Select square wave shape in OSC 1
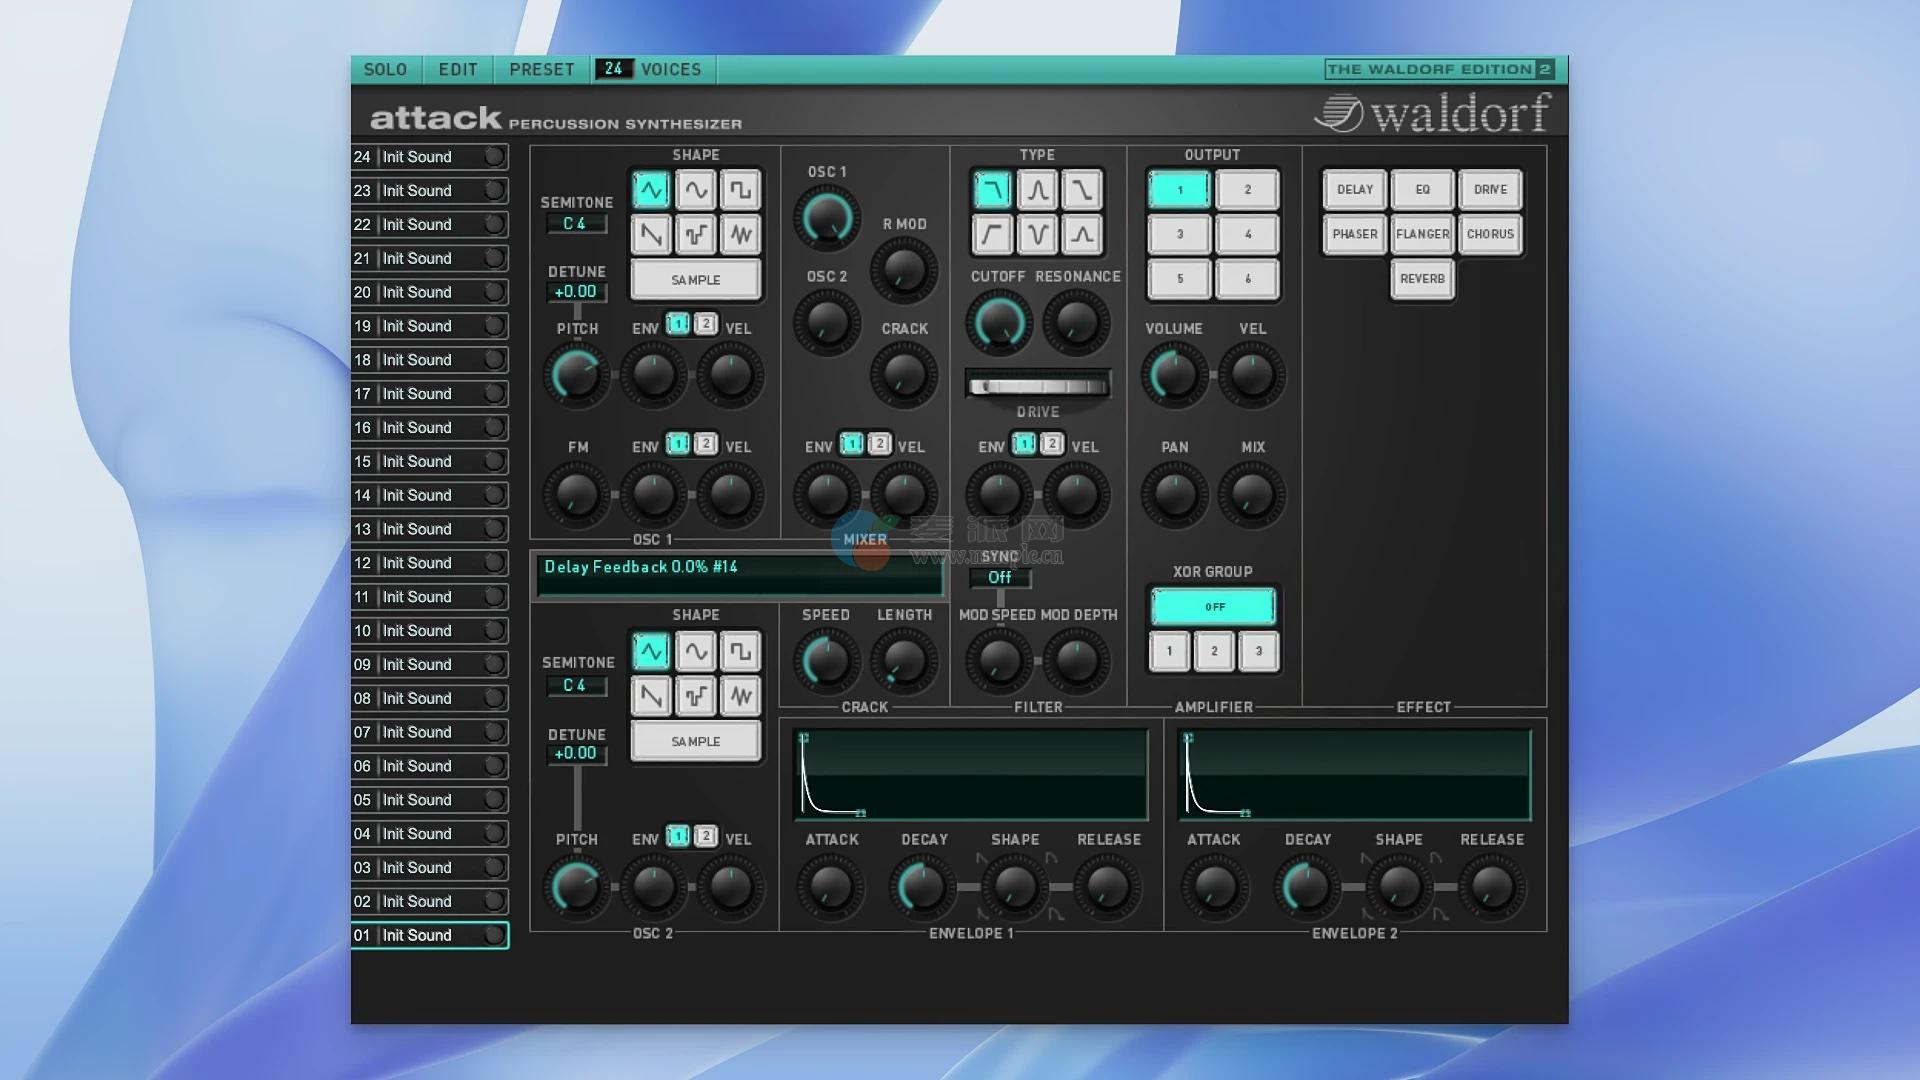The height and width of the screenshot is (1080, 1920). [740, 189]
